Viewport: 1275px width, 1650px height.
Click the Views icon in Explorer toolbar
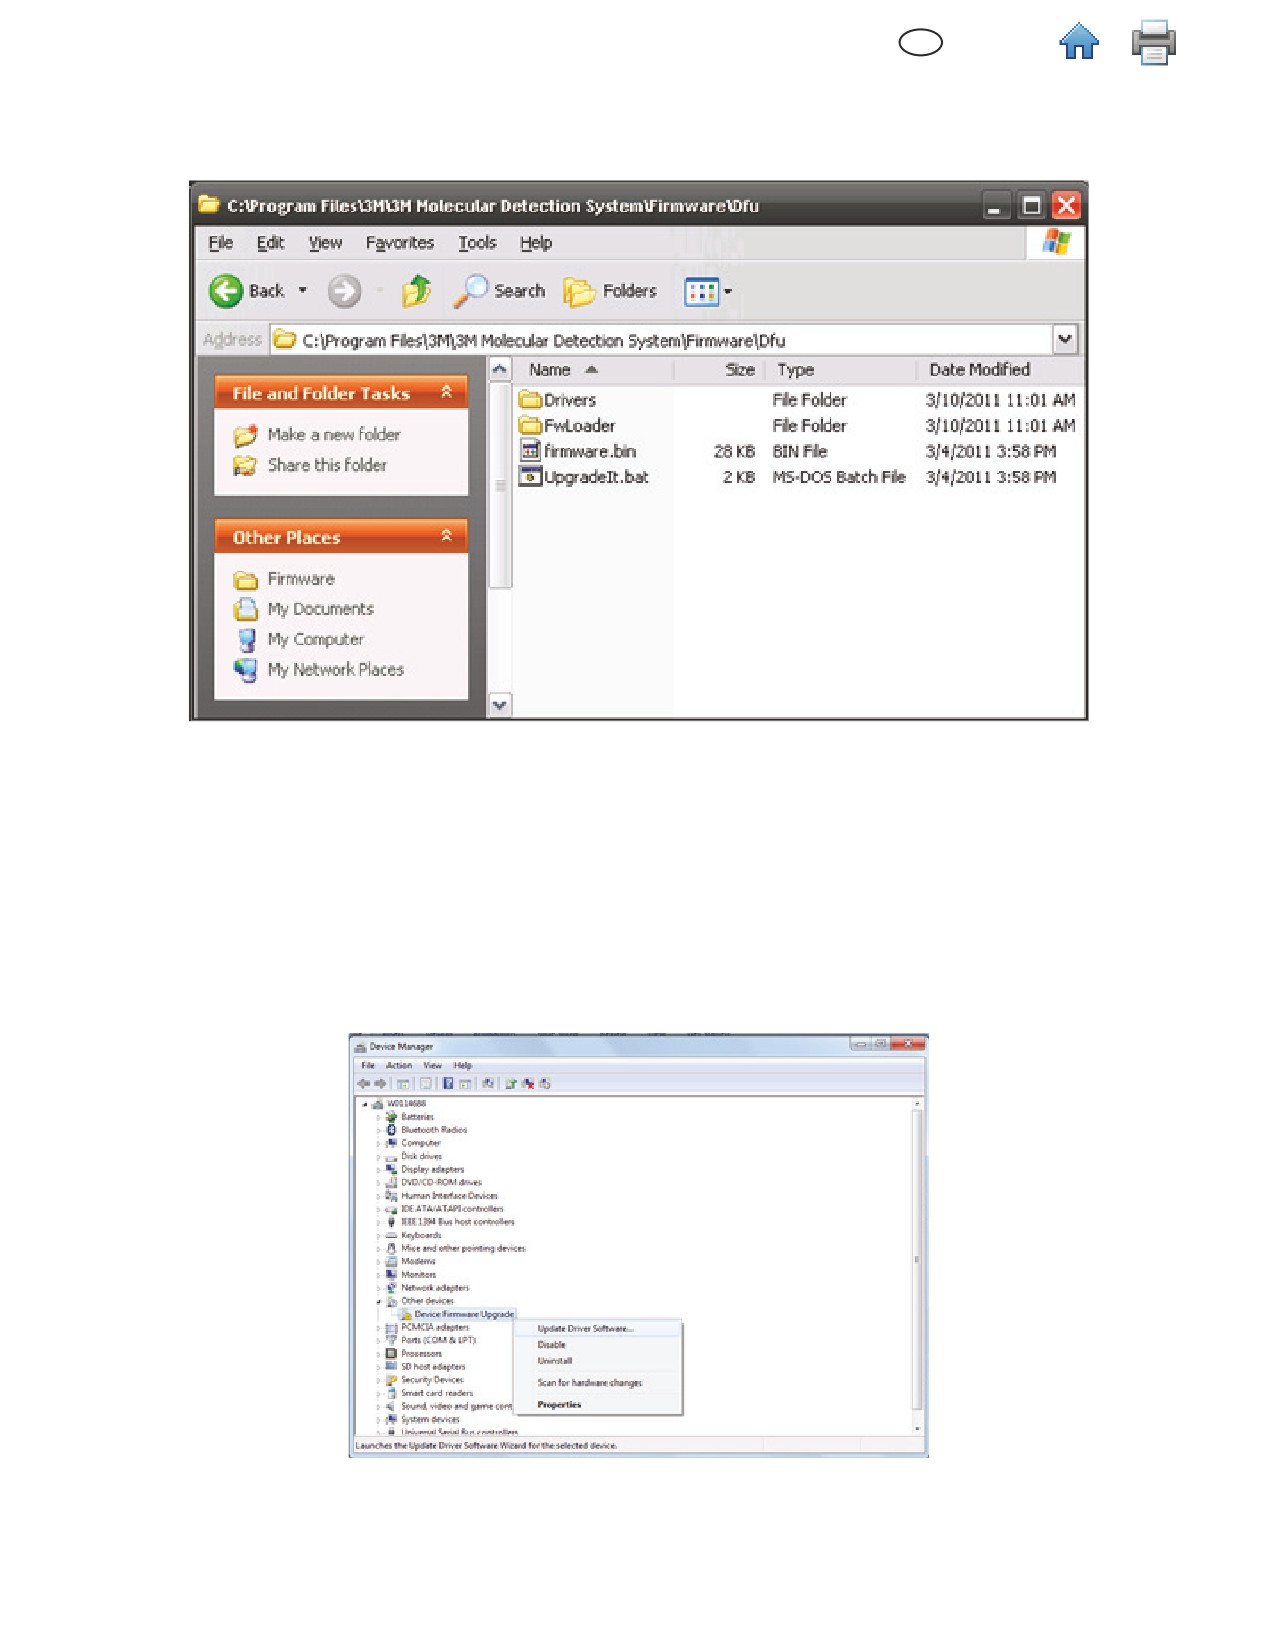pos(701,292)
